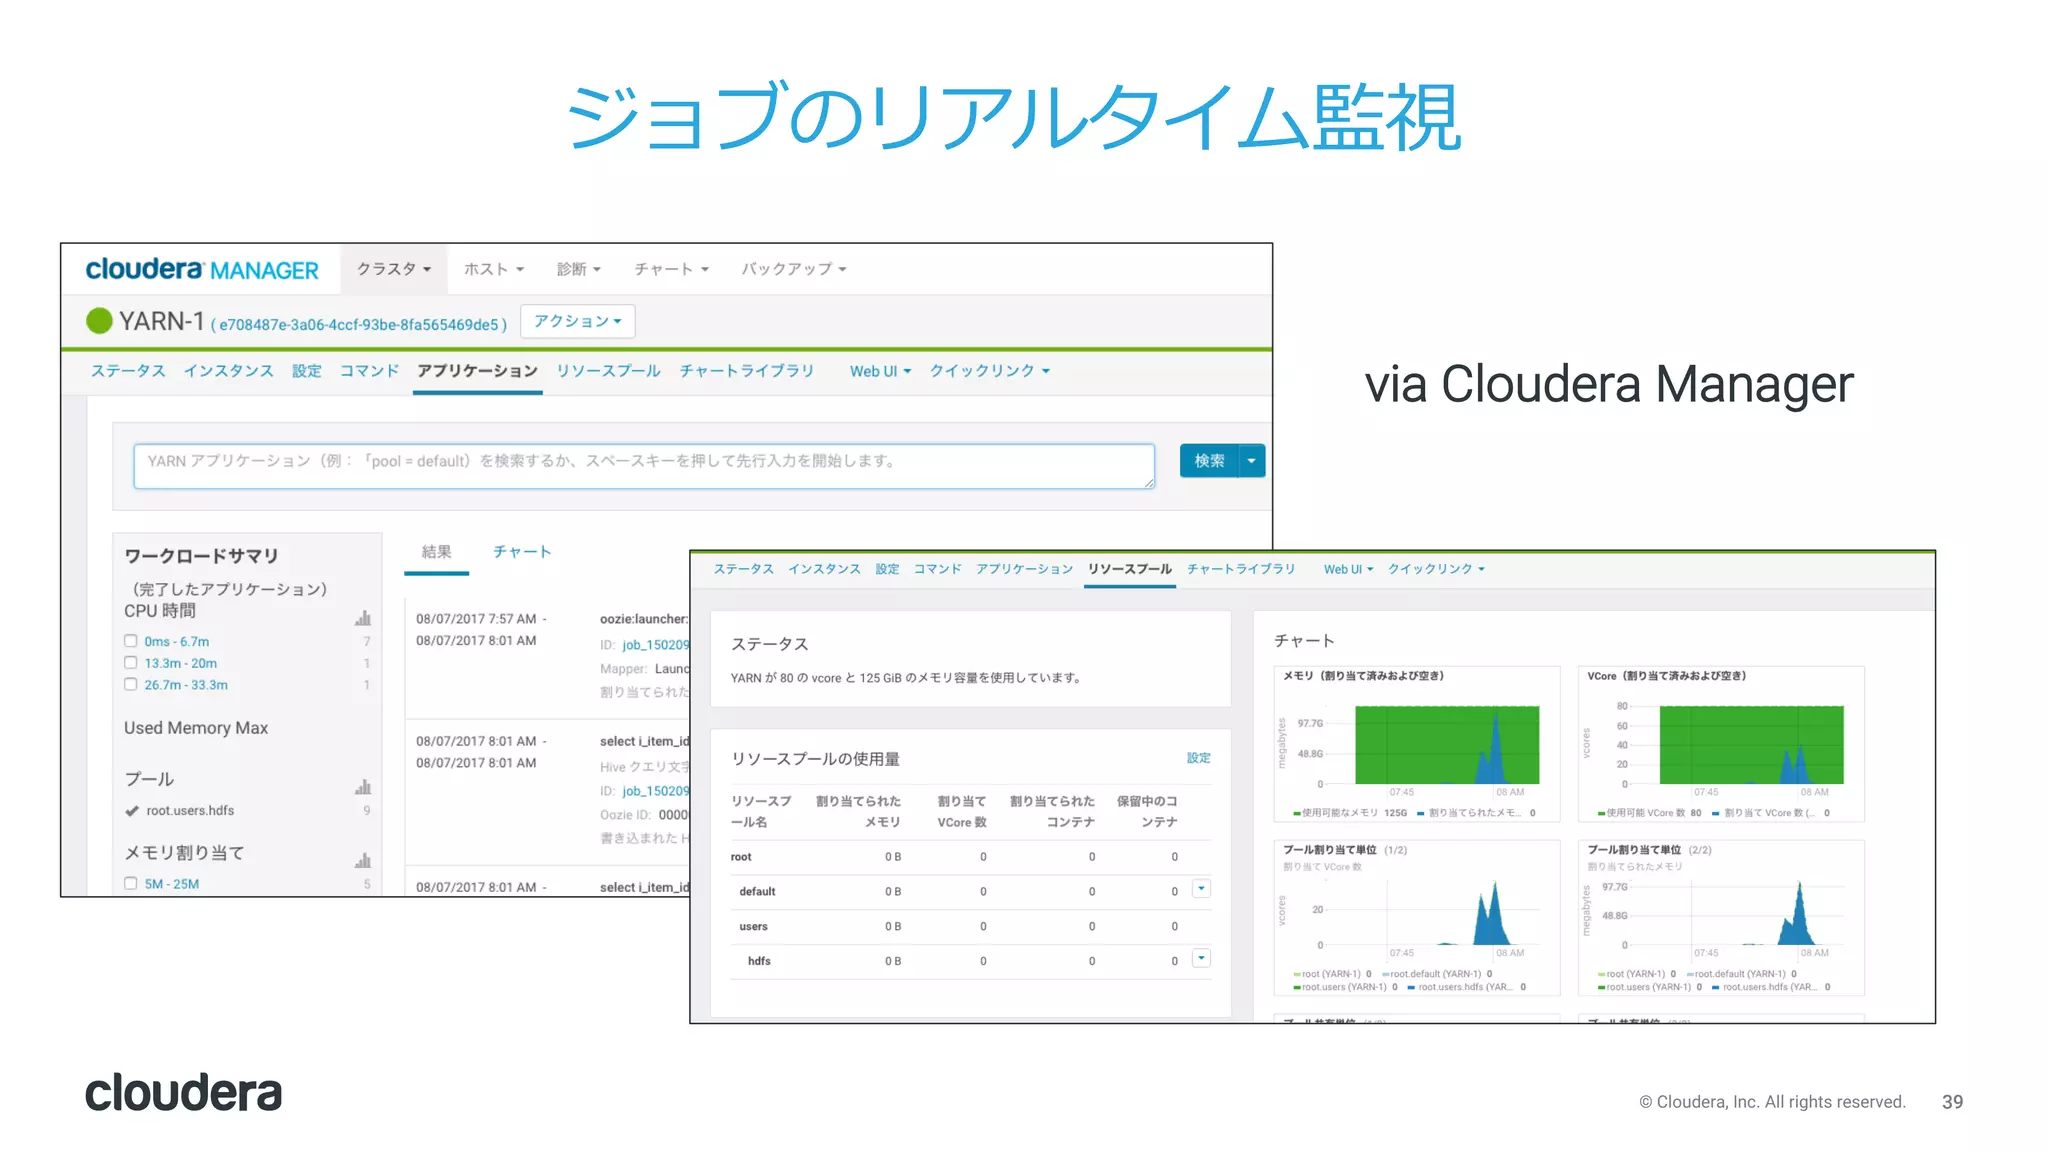Screen dimensions: 2048x1152
Task: Click the 検索 search button
Action: [1209, 461]
